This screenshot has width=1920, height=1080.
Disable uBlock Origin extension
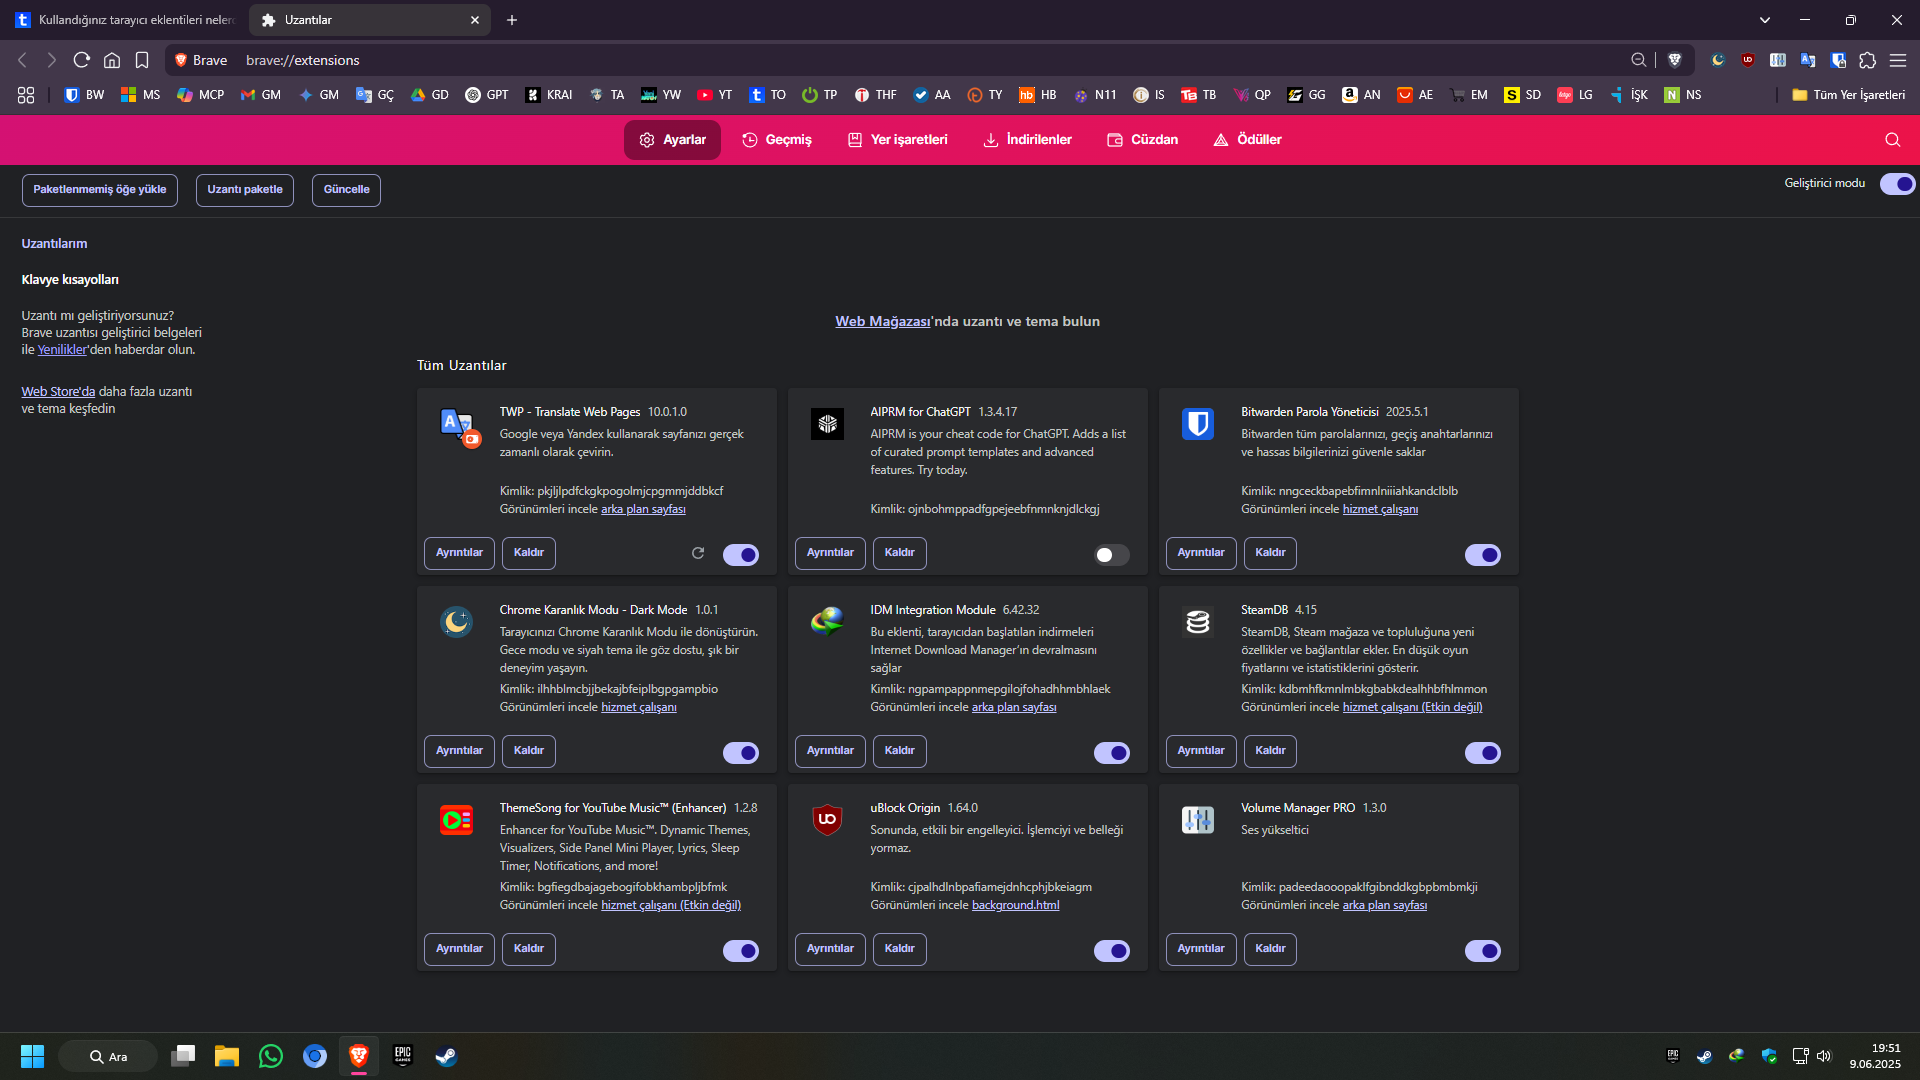pos(1112,951)
